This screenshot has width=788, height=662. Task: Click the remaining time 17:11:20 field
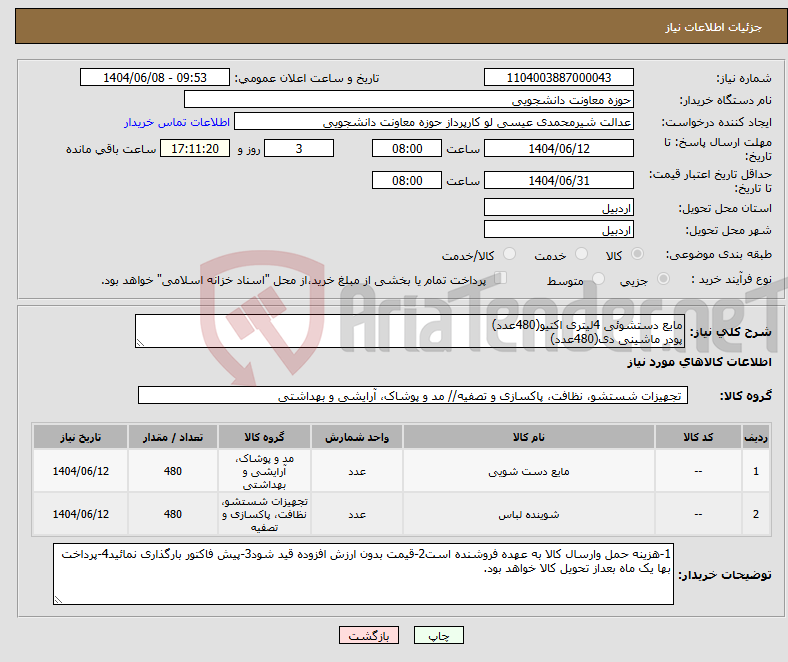click(195, 148)
